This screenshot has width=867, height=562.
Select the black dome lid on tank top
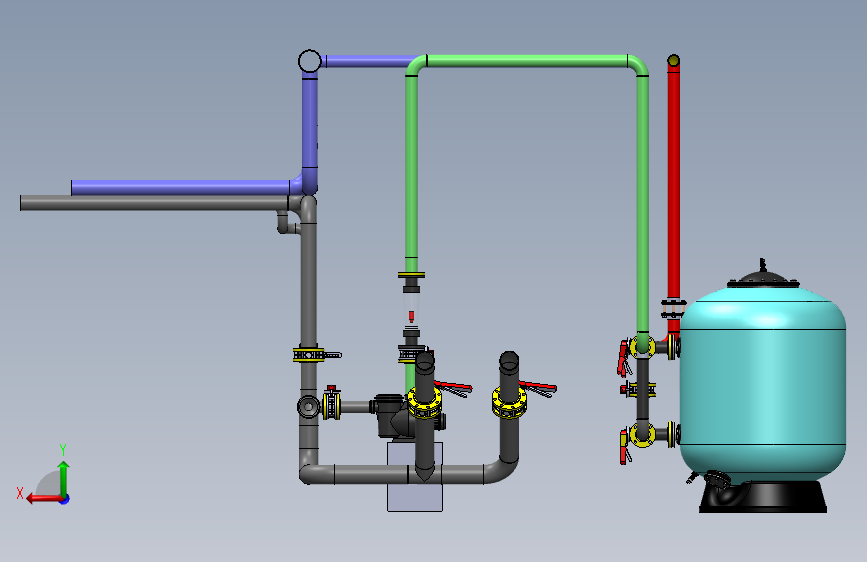763,277
